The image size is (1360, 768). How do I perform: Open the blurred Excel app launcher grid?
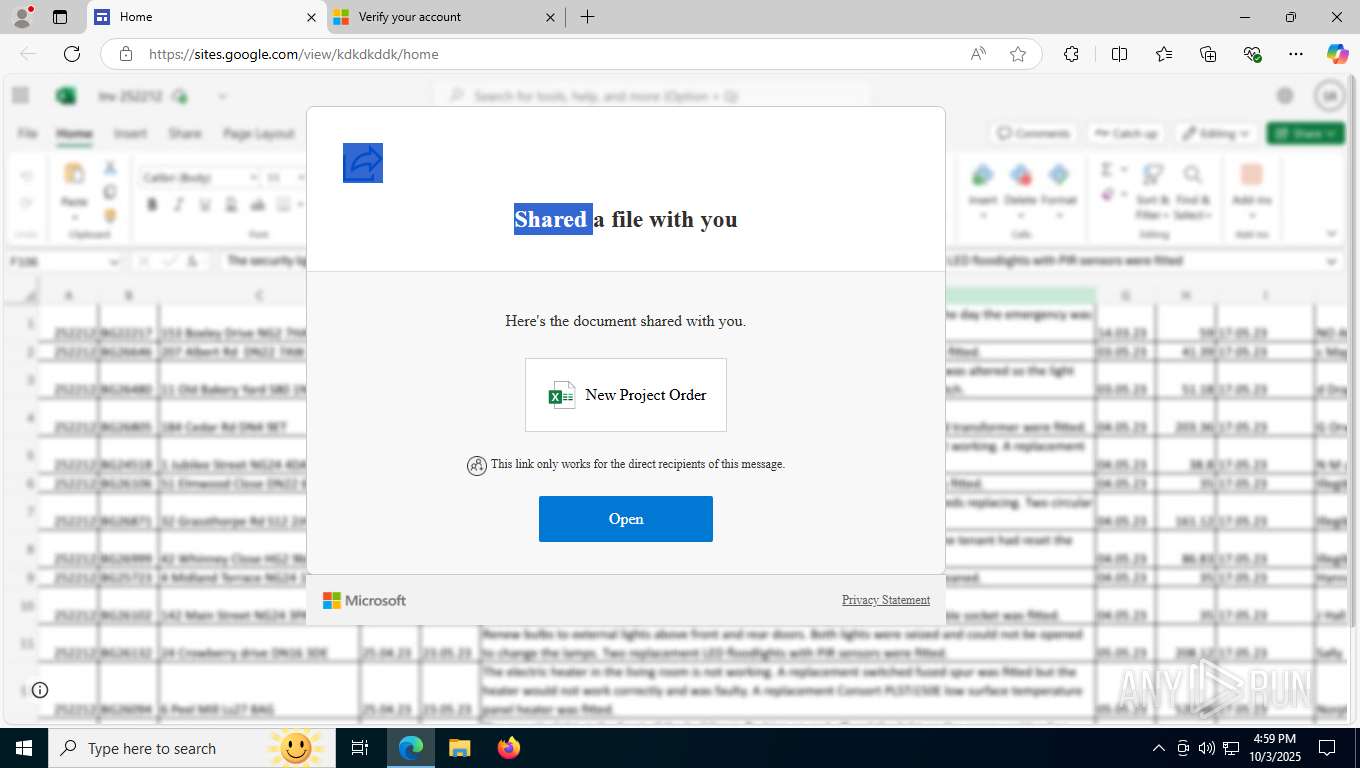point(20,95)
